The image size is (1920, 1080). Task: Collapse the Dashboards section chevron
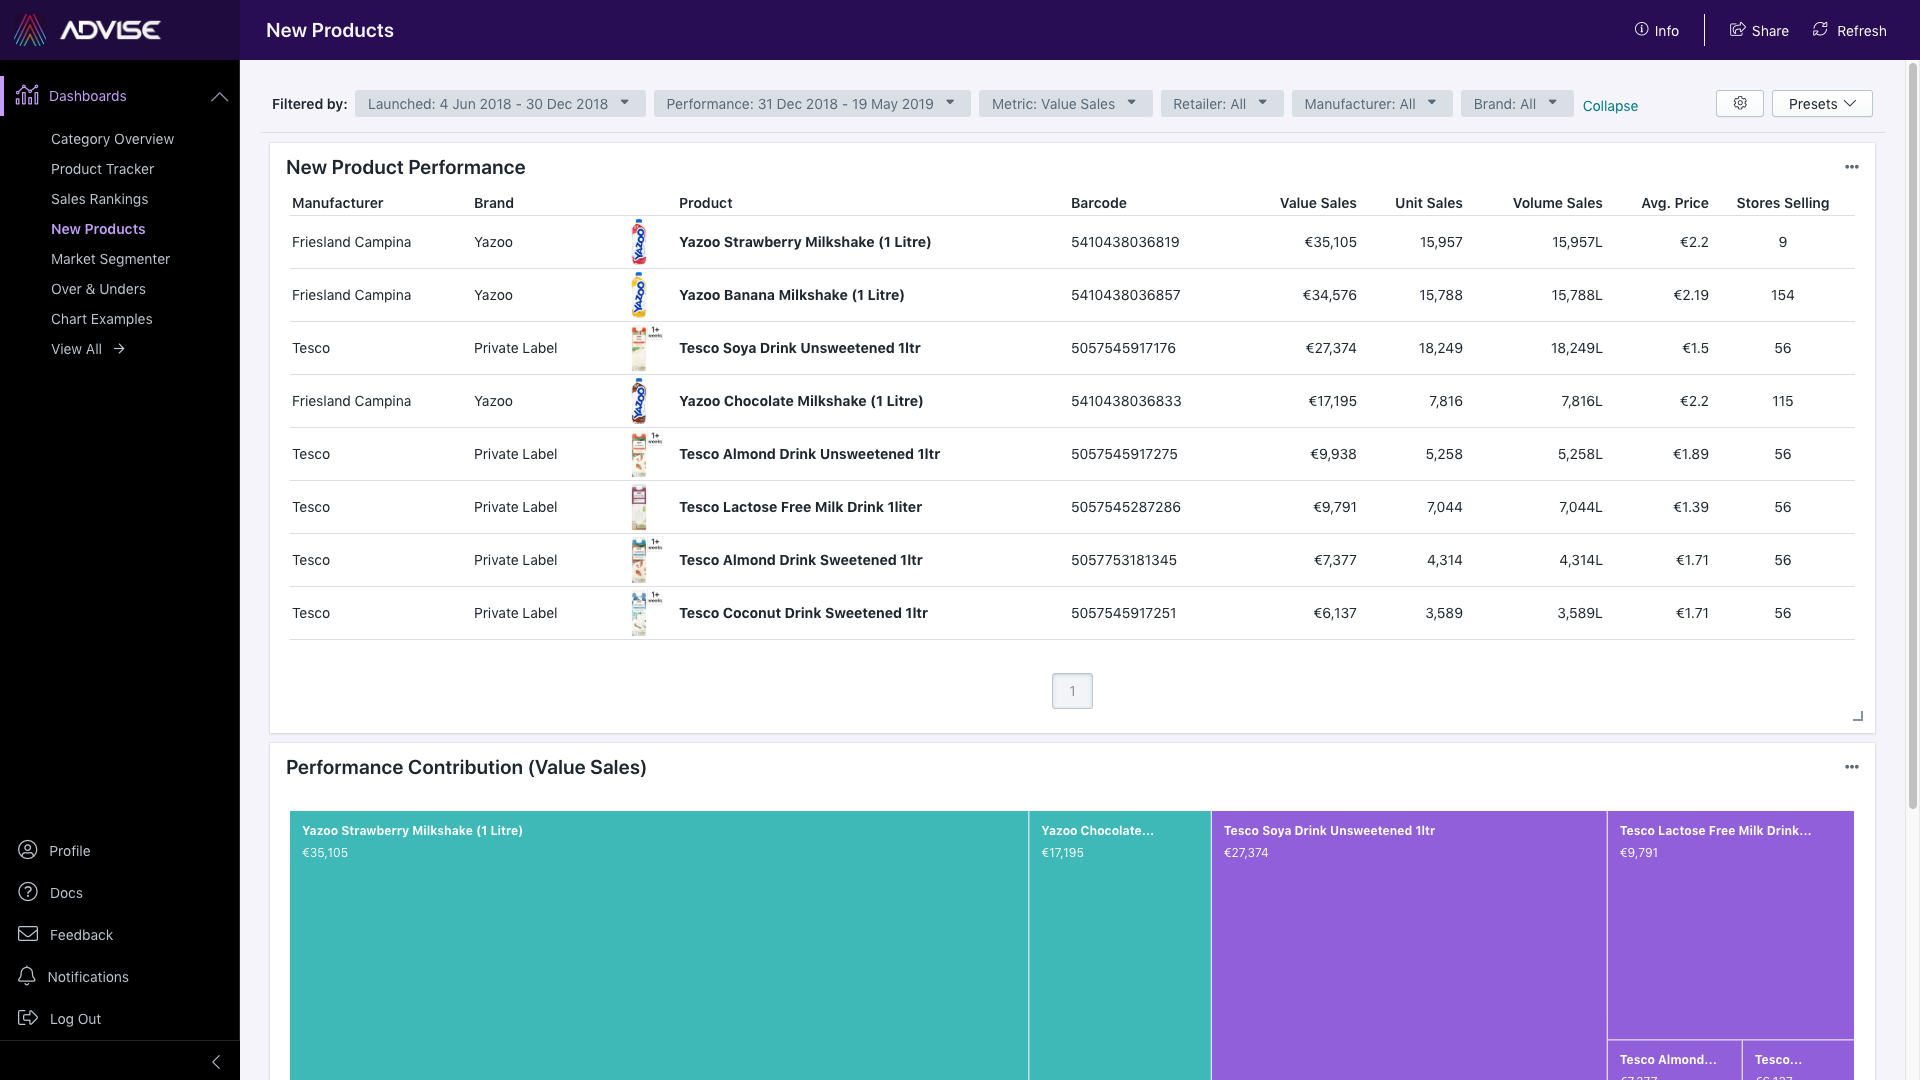220,96
